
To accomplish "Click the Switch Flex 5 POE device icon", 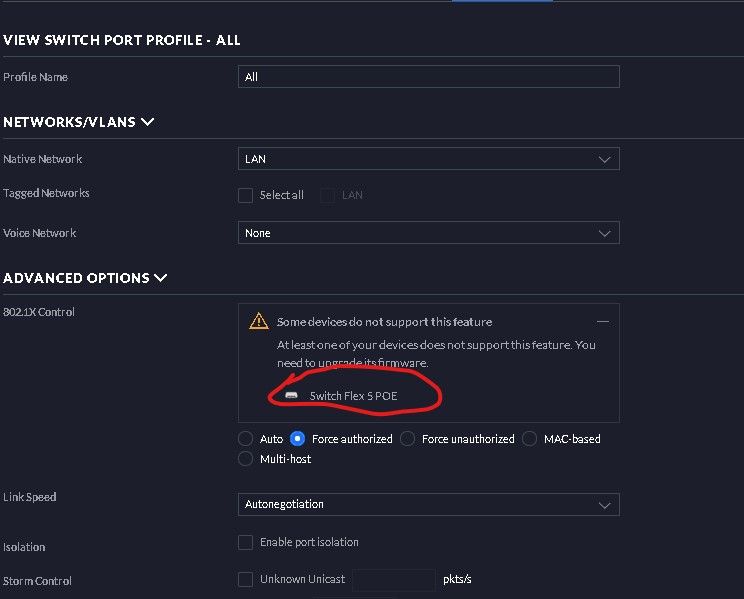I will [291, 396].
